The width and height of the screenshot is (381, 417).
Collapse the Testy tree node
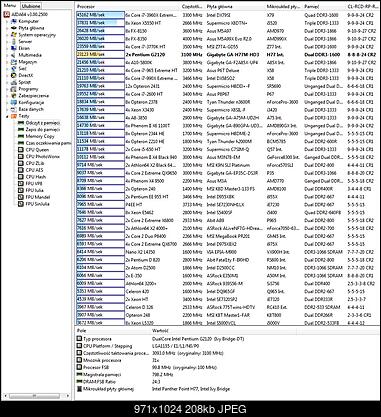pos(7,116)
